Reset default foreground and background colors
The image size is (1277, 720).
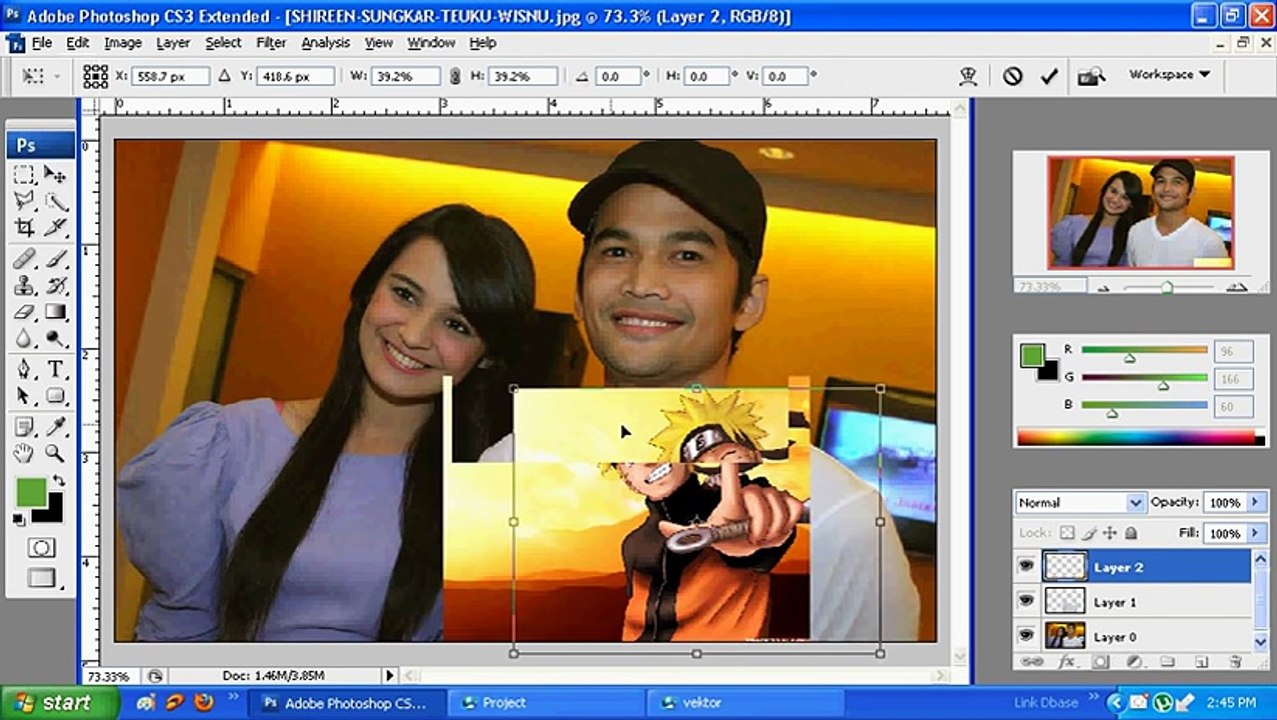pyautogui.click(x=19, y=519)
